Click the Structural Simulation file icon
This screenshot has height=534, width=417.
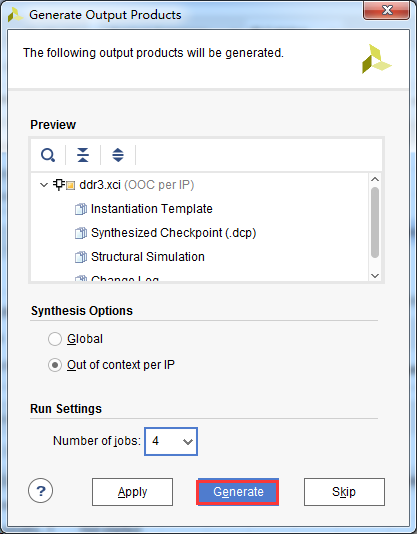[81, 257]
